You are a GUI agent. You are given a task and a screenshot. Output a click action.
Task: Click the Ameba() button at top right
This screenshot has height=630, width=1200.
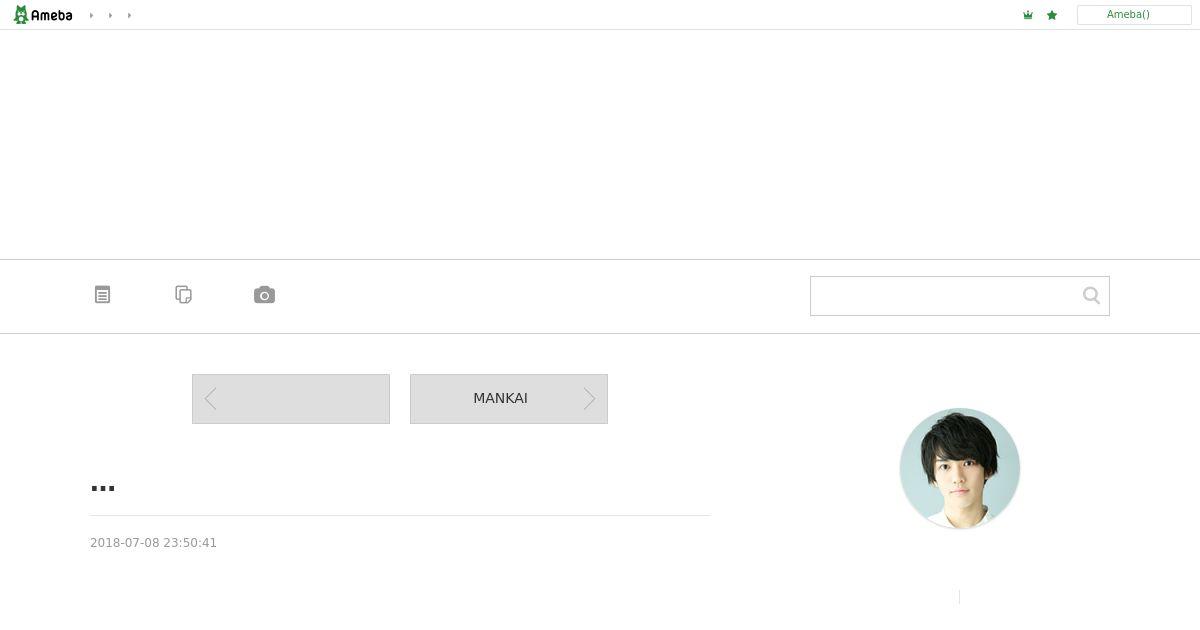[1134, 15]
